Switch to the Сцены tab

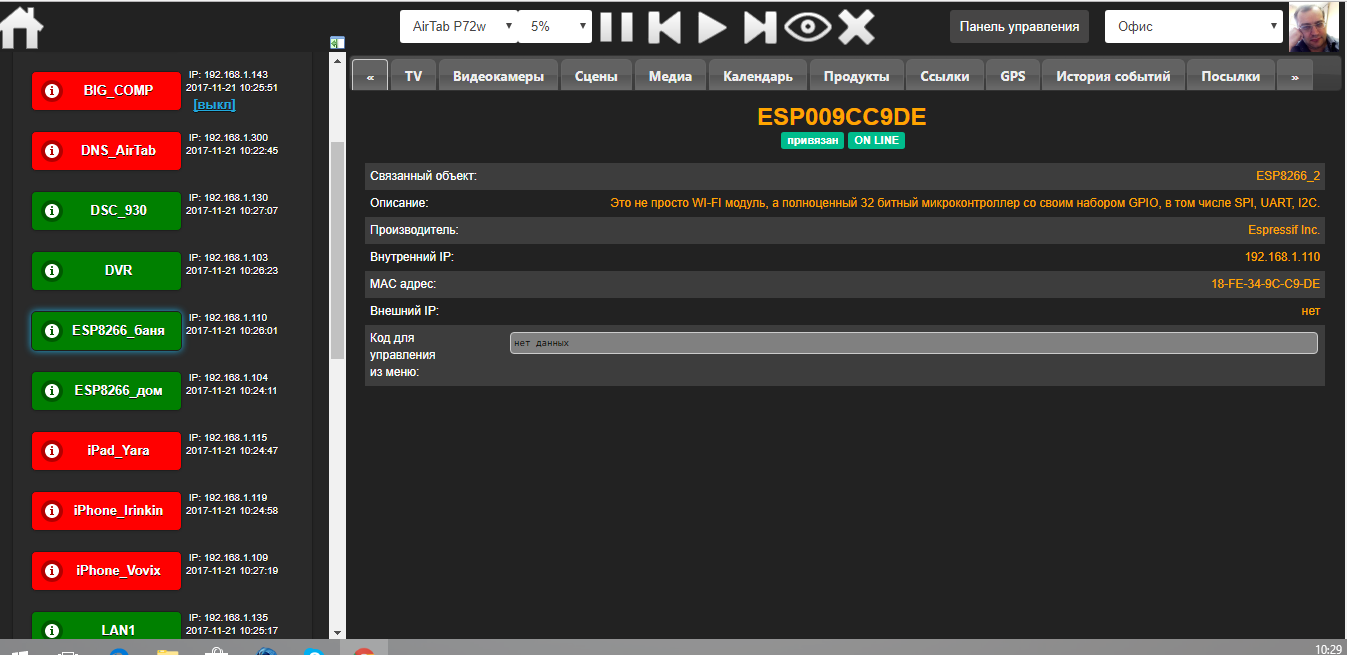[x=596, y=76]
